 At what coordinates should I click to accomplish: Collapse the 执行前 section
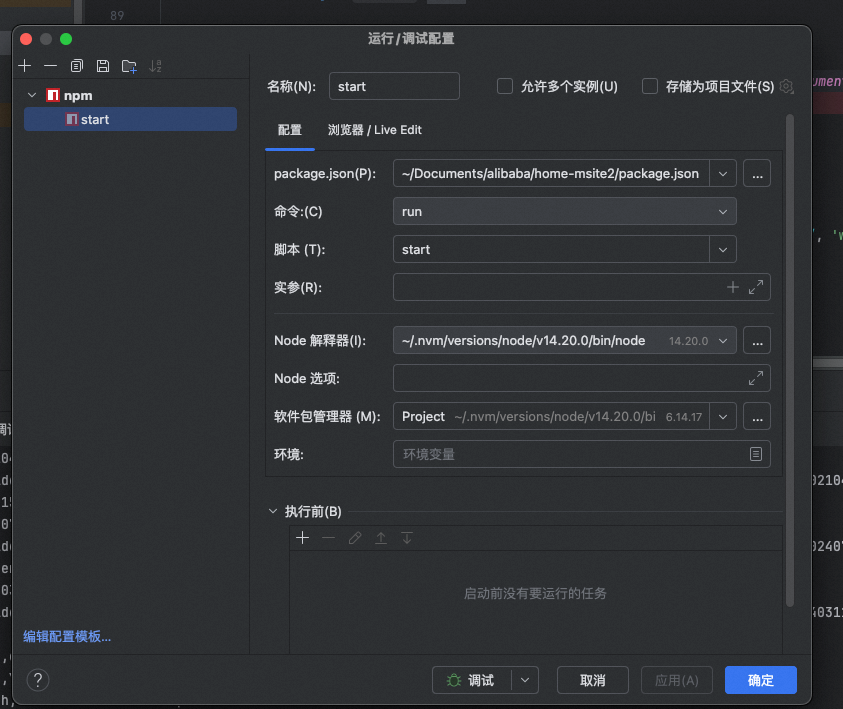coord(273,511)
